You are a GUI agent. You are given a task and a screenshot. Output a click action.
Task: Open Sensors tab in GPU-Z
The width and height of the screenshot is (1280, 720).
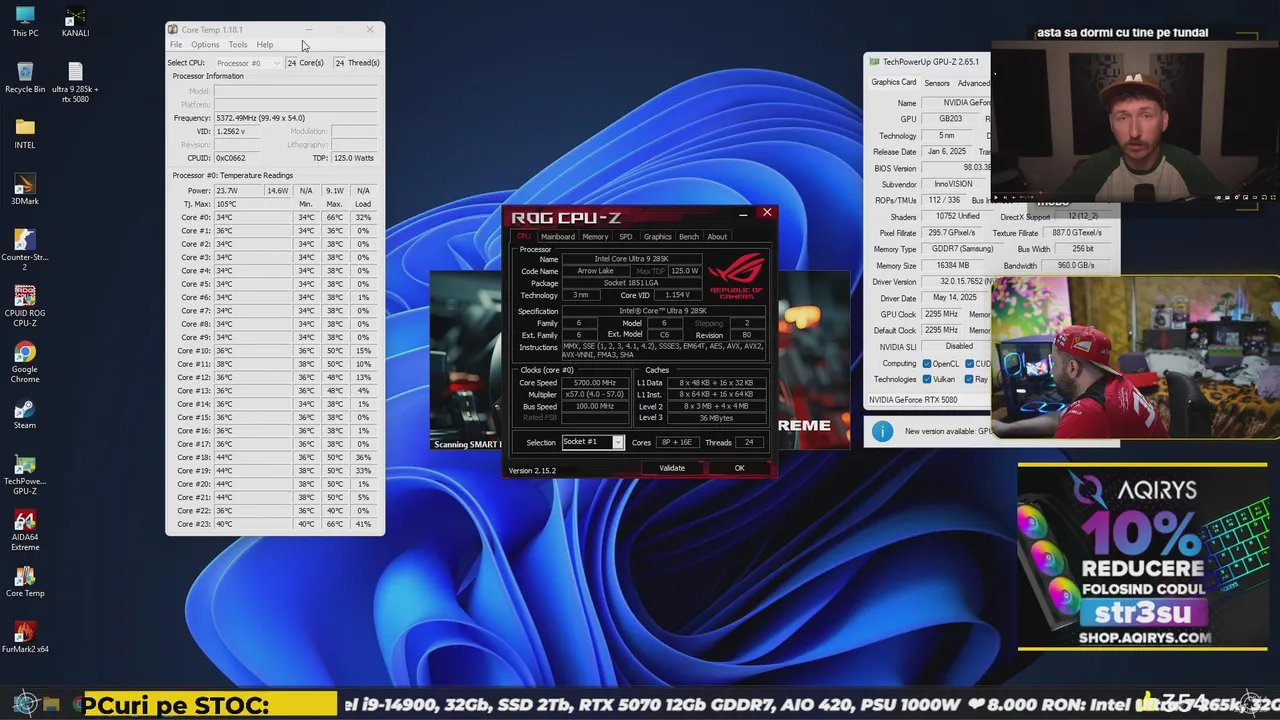[x=937, y=83]
